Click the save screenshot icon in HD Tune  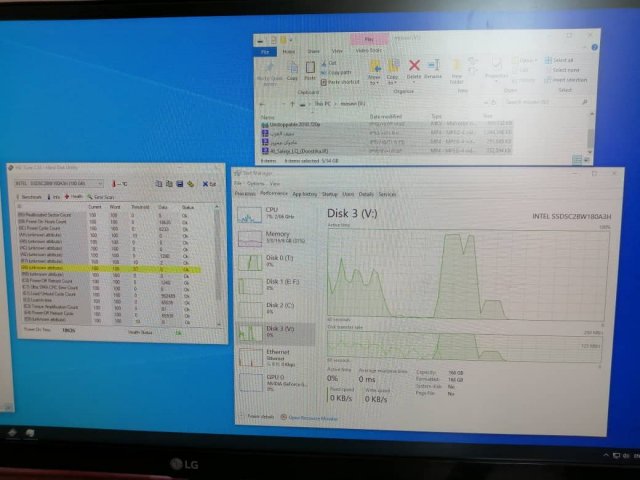(x=180, y=184)
